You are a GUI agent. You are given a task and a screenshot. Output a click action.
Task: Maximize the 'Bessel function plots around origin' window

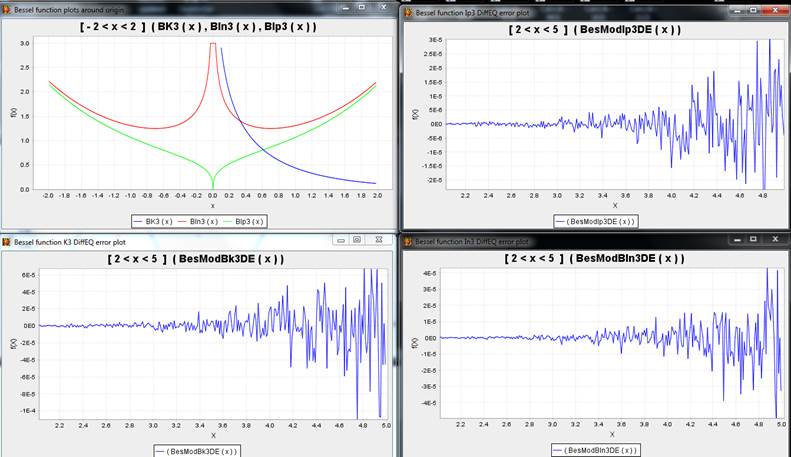[x=362, y=8]
